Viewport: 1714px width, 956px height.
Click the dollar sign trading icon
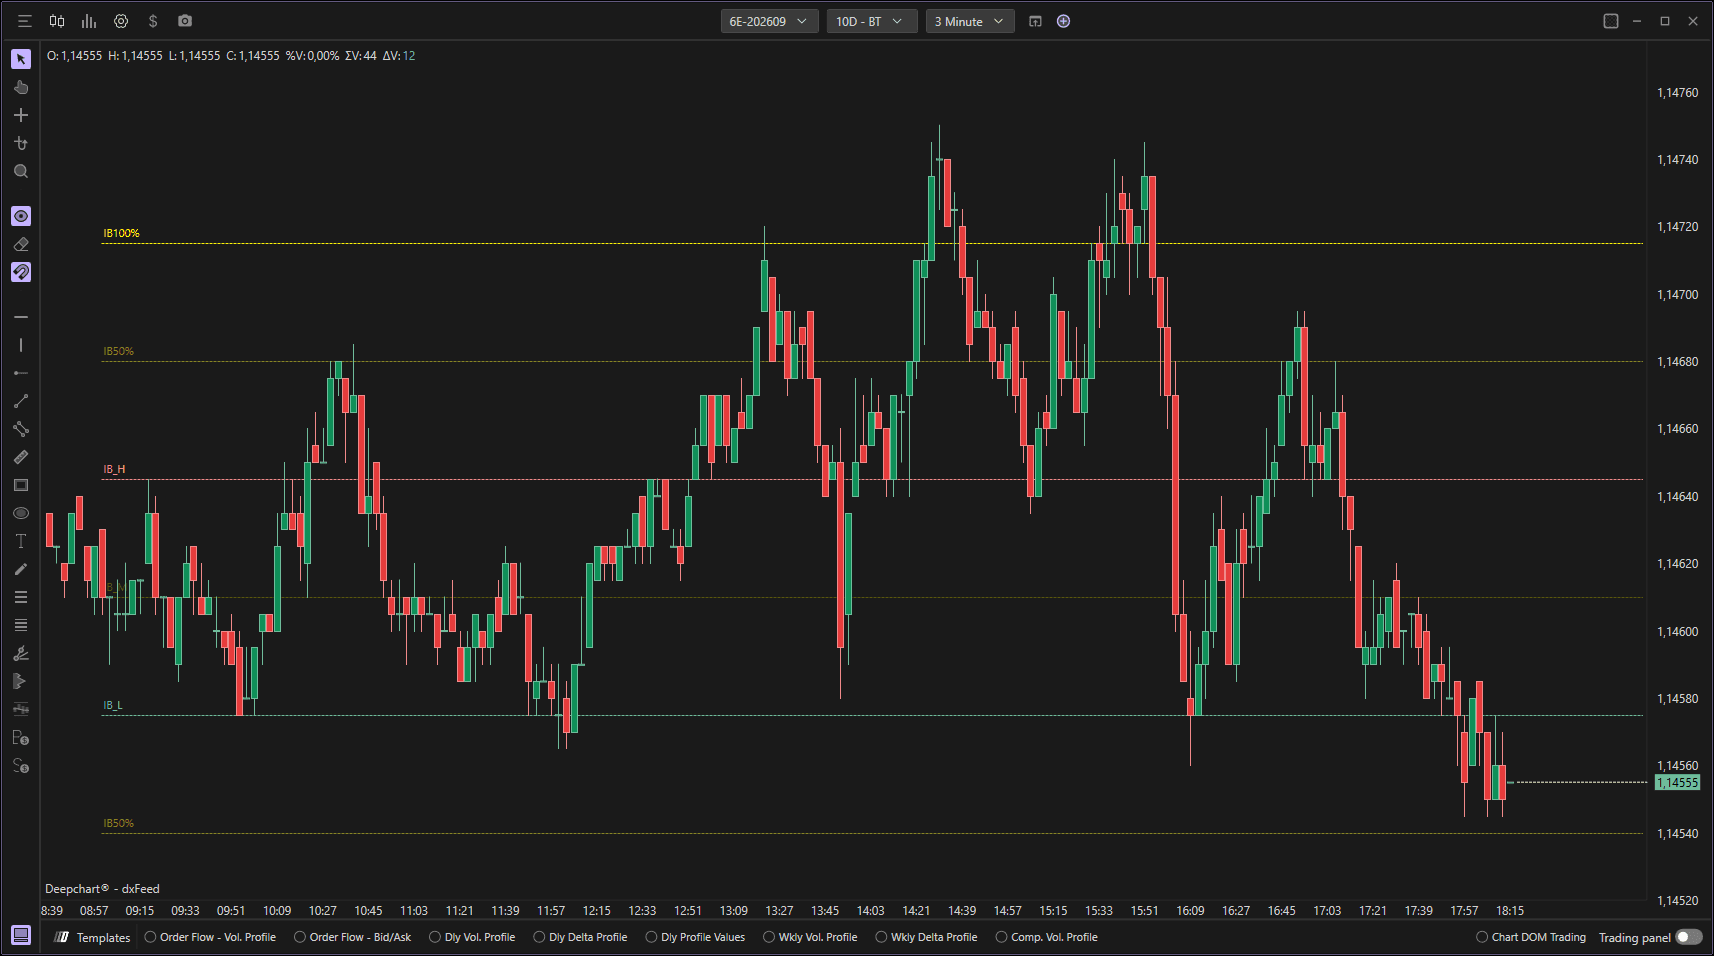pyautogui.click(x=153, y=21)
